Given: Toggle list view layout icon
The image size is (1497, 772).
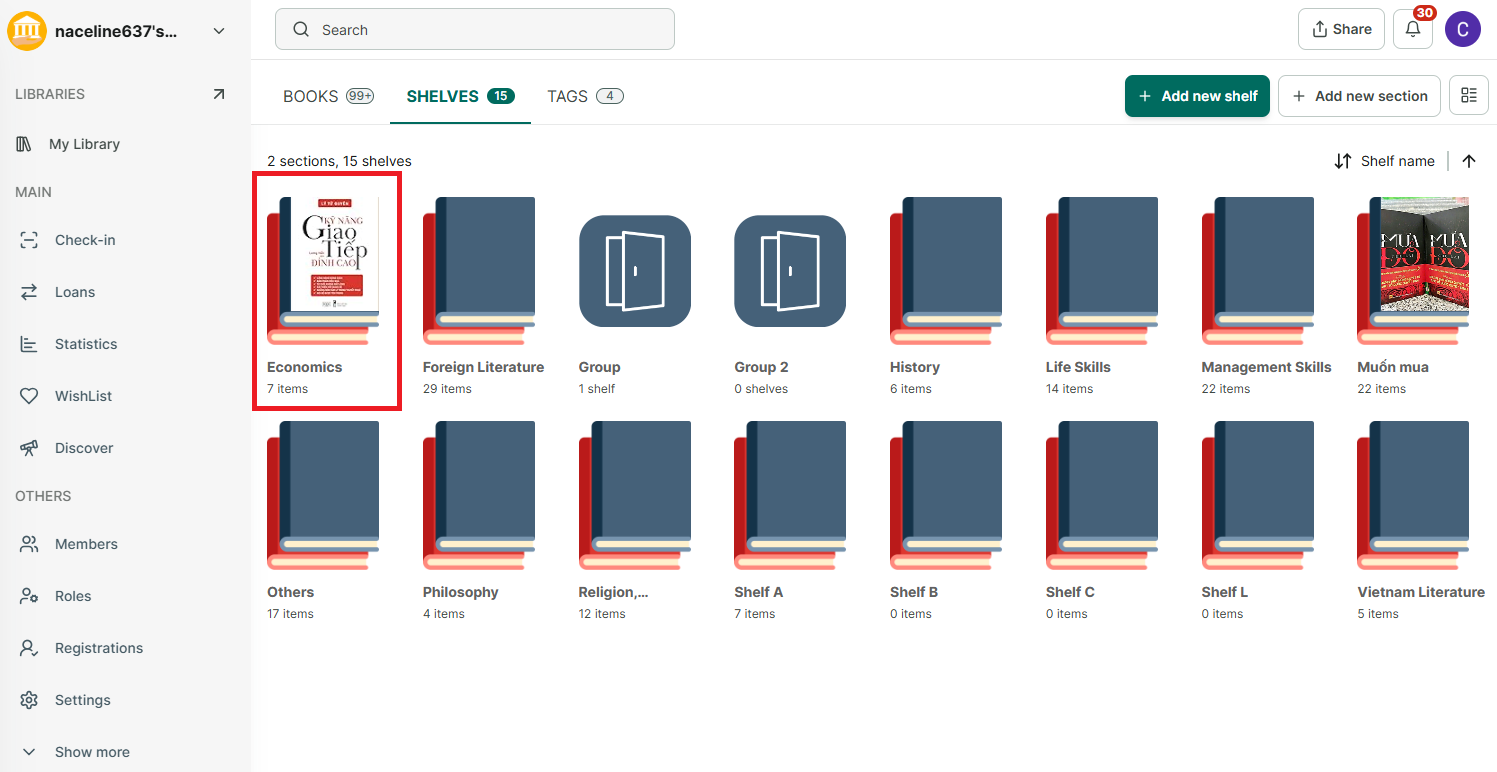Looking at the screenshot, I should (1469, 96).
